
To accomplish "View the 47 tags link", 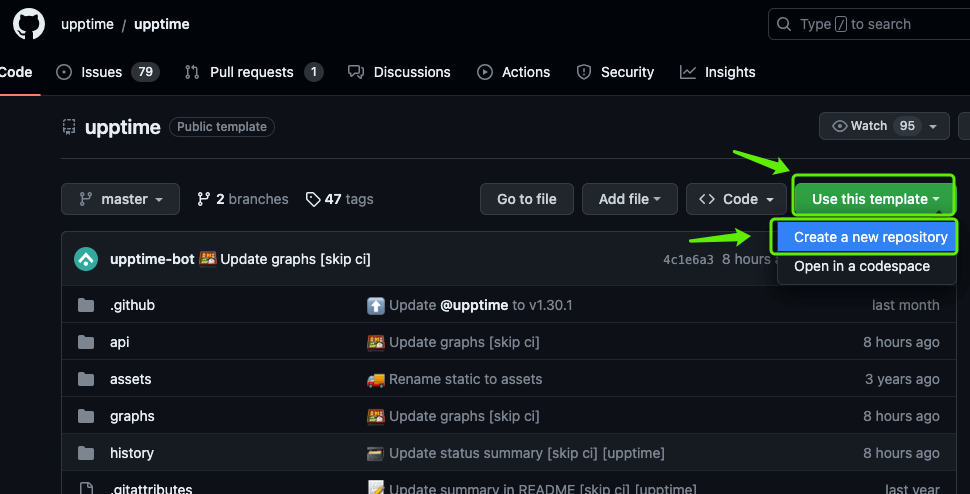I will (340, 199).
